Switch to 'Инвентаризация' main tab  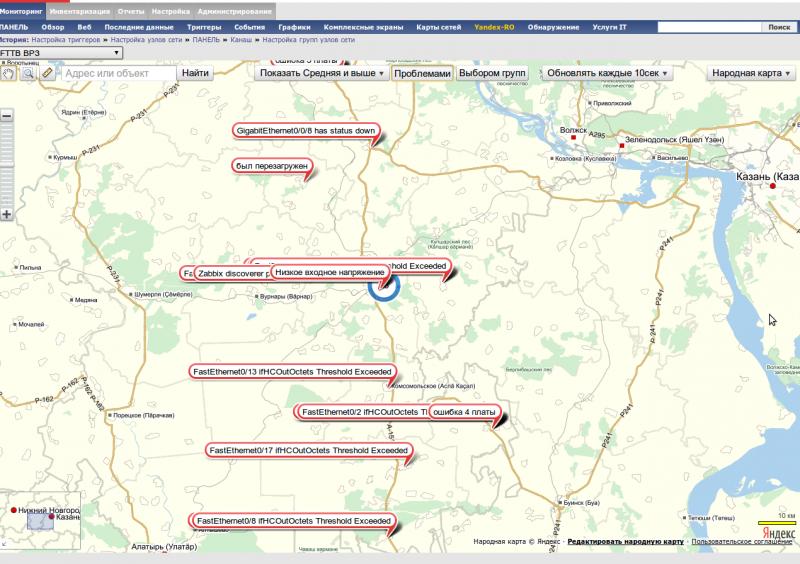pos(80,11)
